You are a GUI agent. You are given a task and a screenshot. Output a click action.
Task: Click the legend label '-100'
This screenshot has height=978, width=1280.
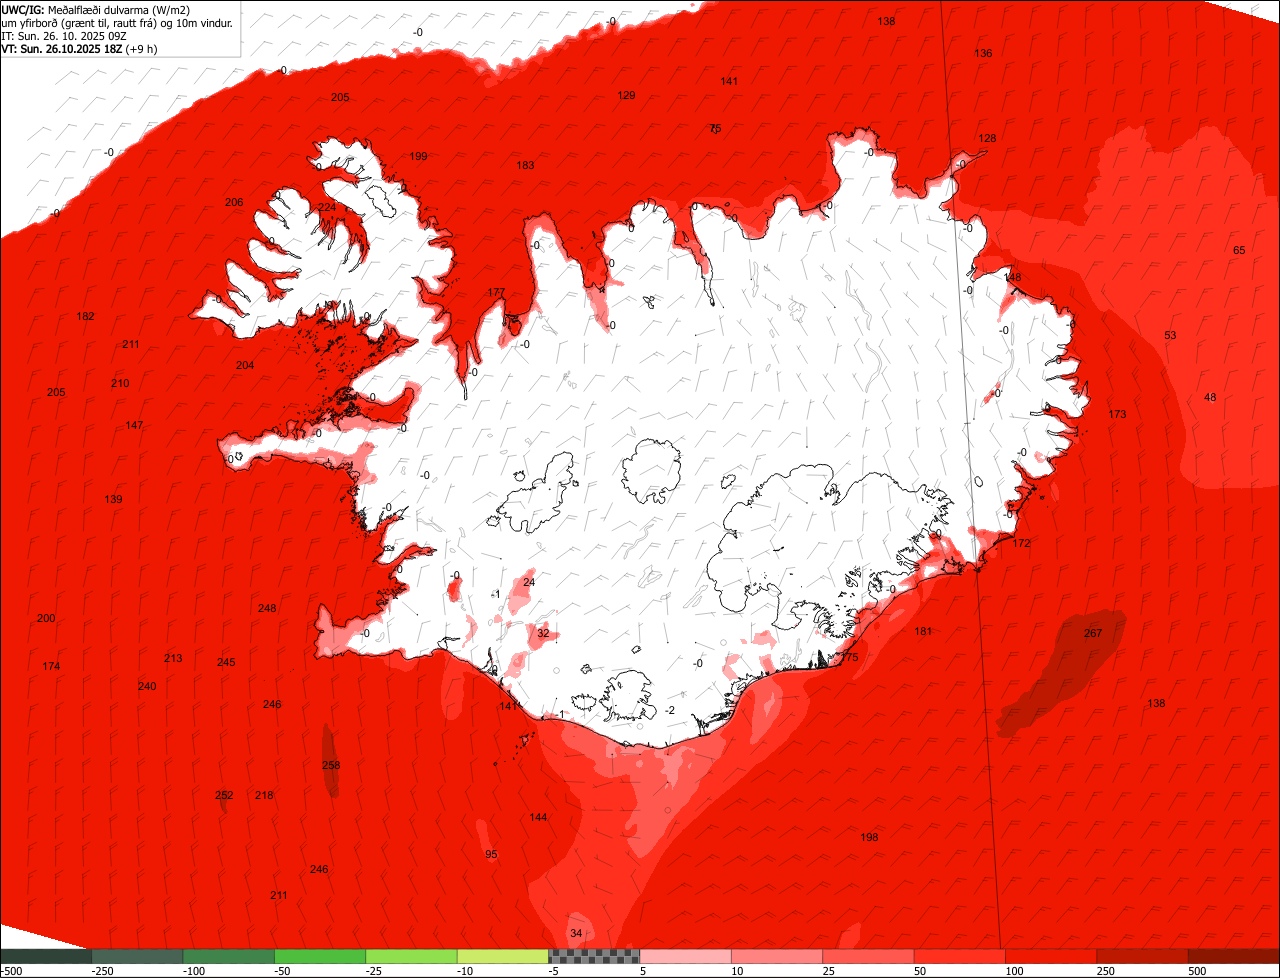192,971
